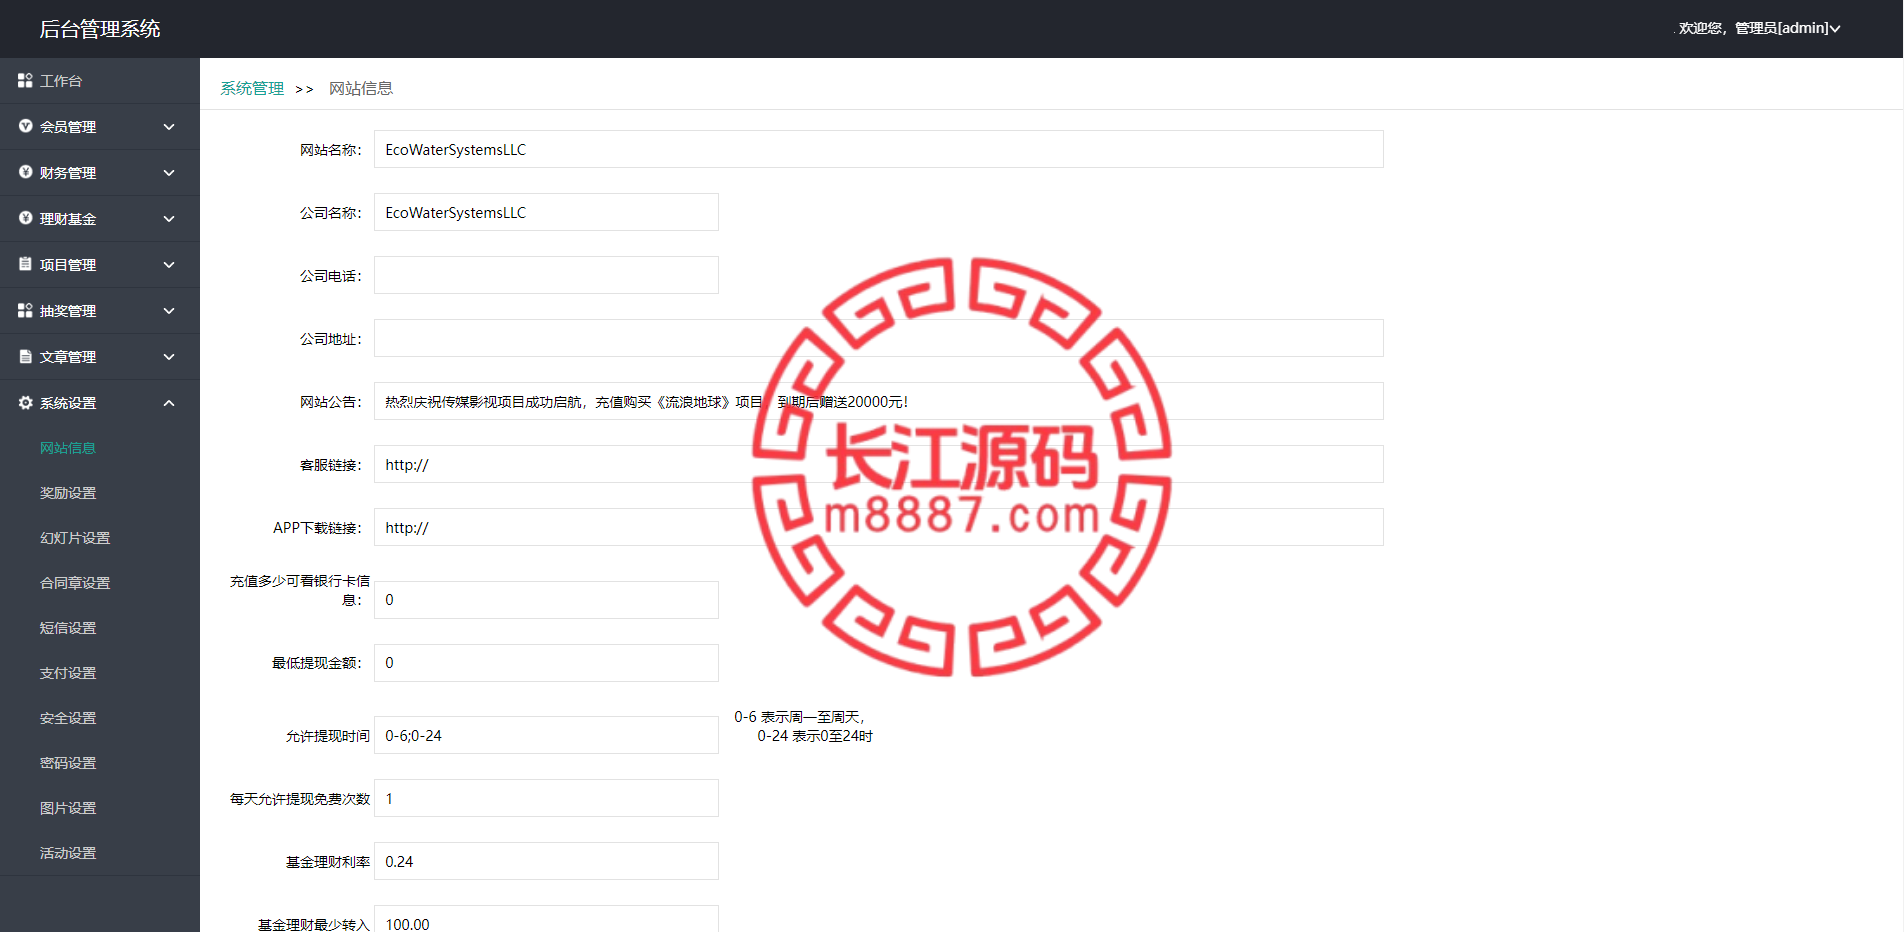Focus the 公司电话 input field
The width and height of the screenshot is (1904, 932).
(x=546, y=275)
